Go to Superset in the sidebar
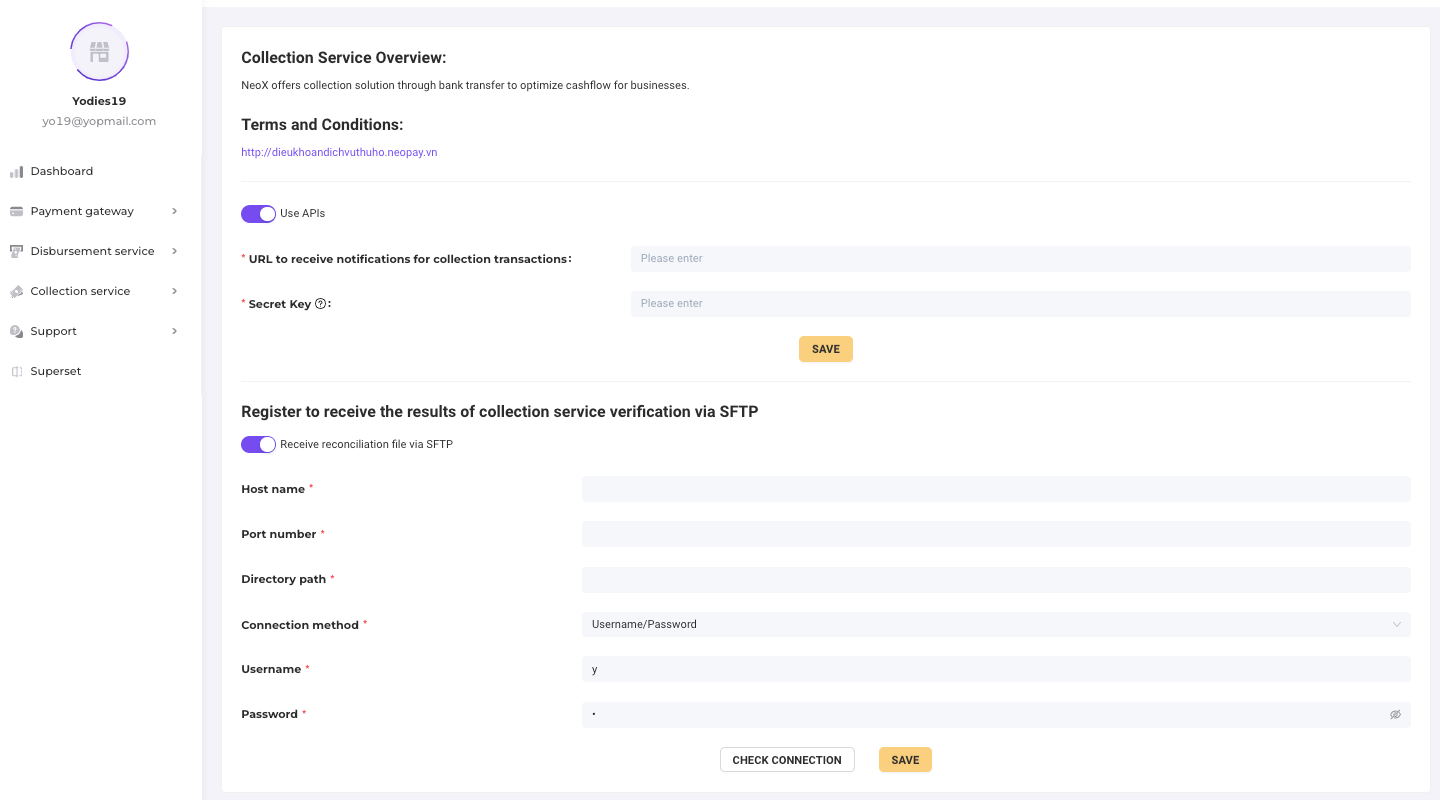The width and height of the screenshot is (1440, 800). tap(56, 372)
